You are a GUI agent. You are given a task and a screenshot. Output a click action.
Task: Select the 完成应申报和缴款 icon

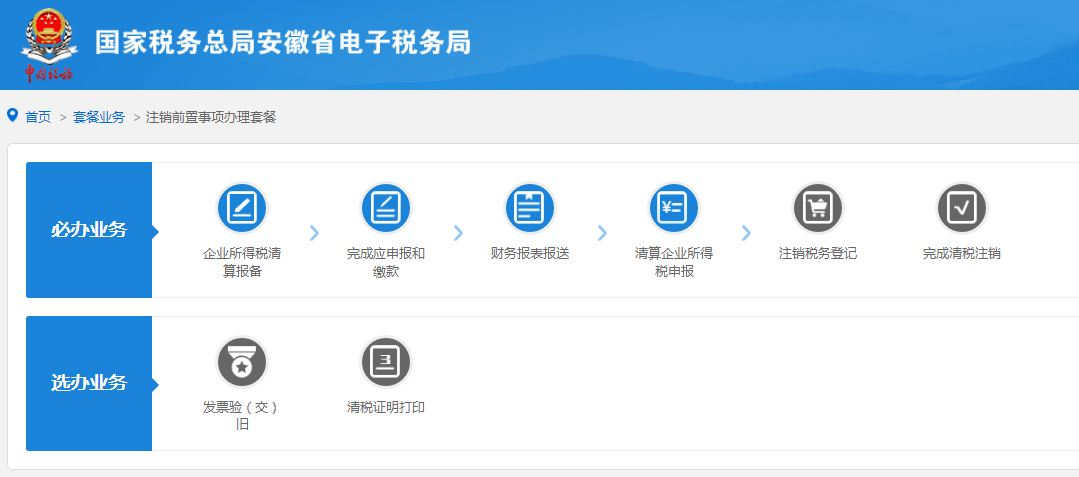tap(385, 208)
